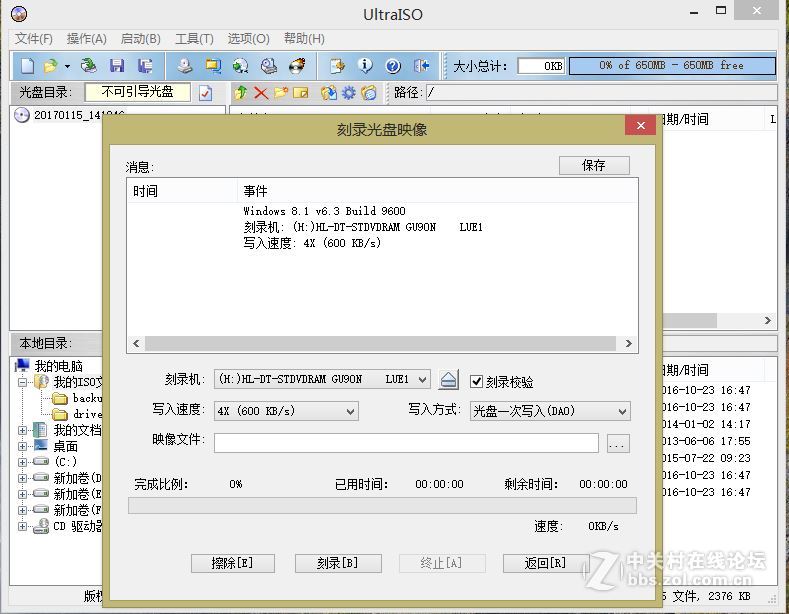Image resolution: width=789 pixels, height=614 pixels.
Task: Click the icon right of the gear
Action: [x=369, y=93]
